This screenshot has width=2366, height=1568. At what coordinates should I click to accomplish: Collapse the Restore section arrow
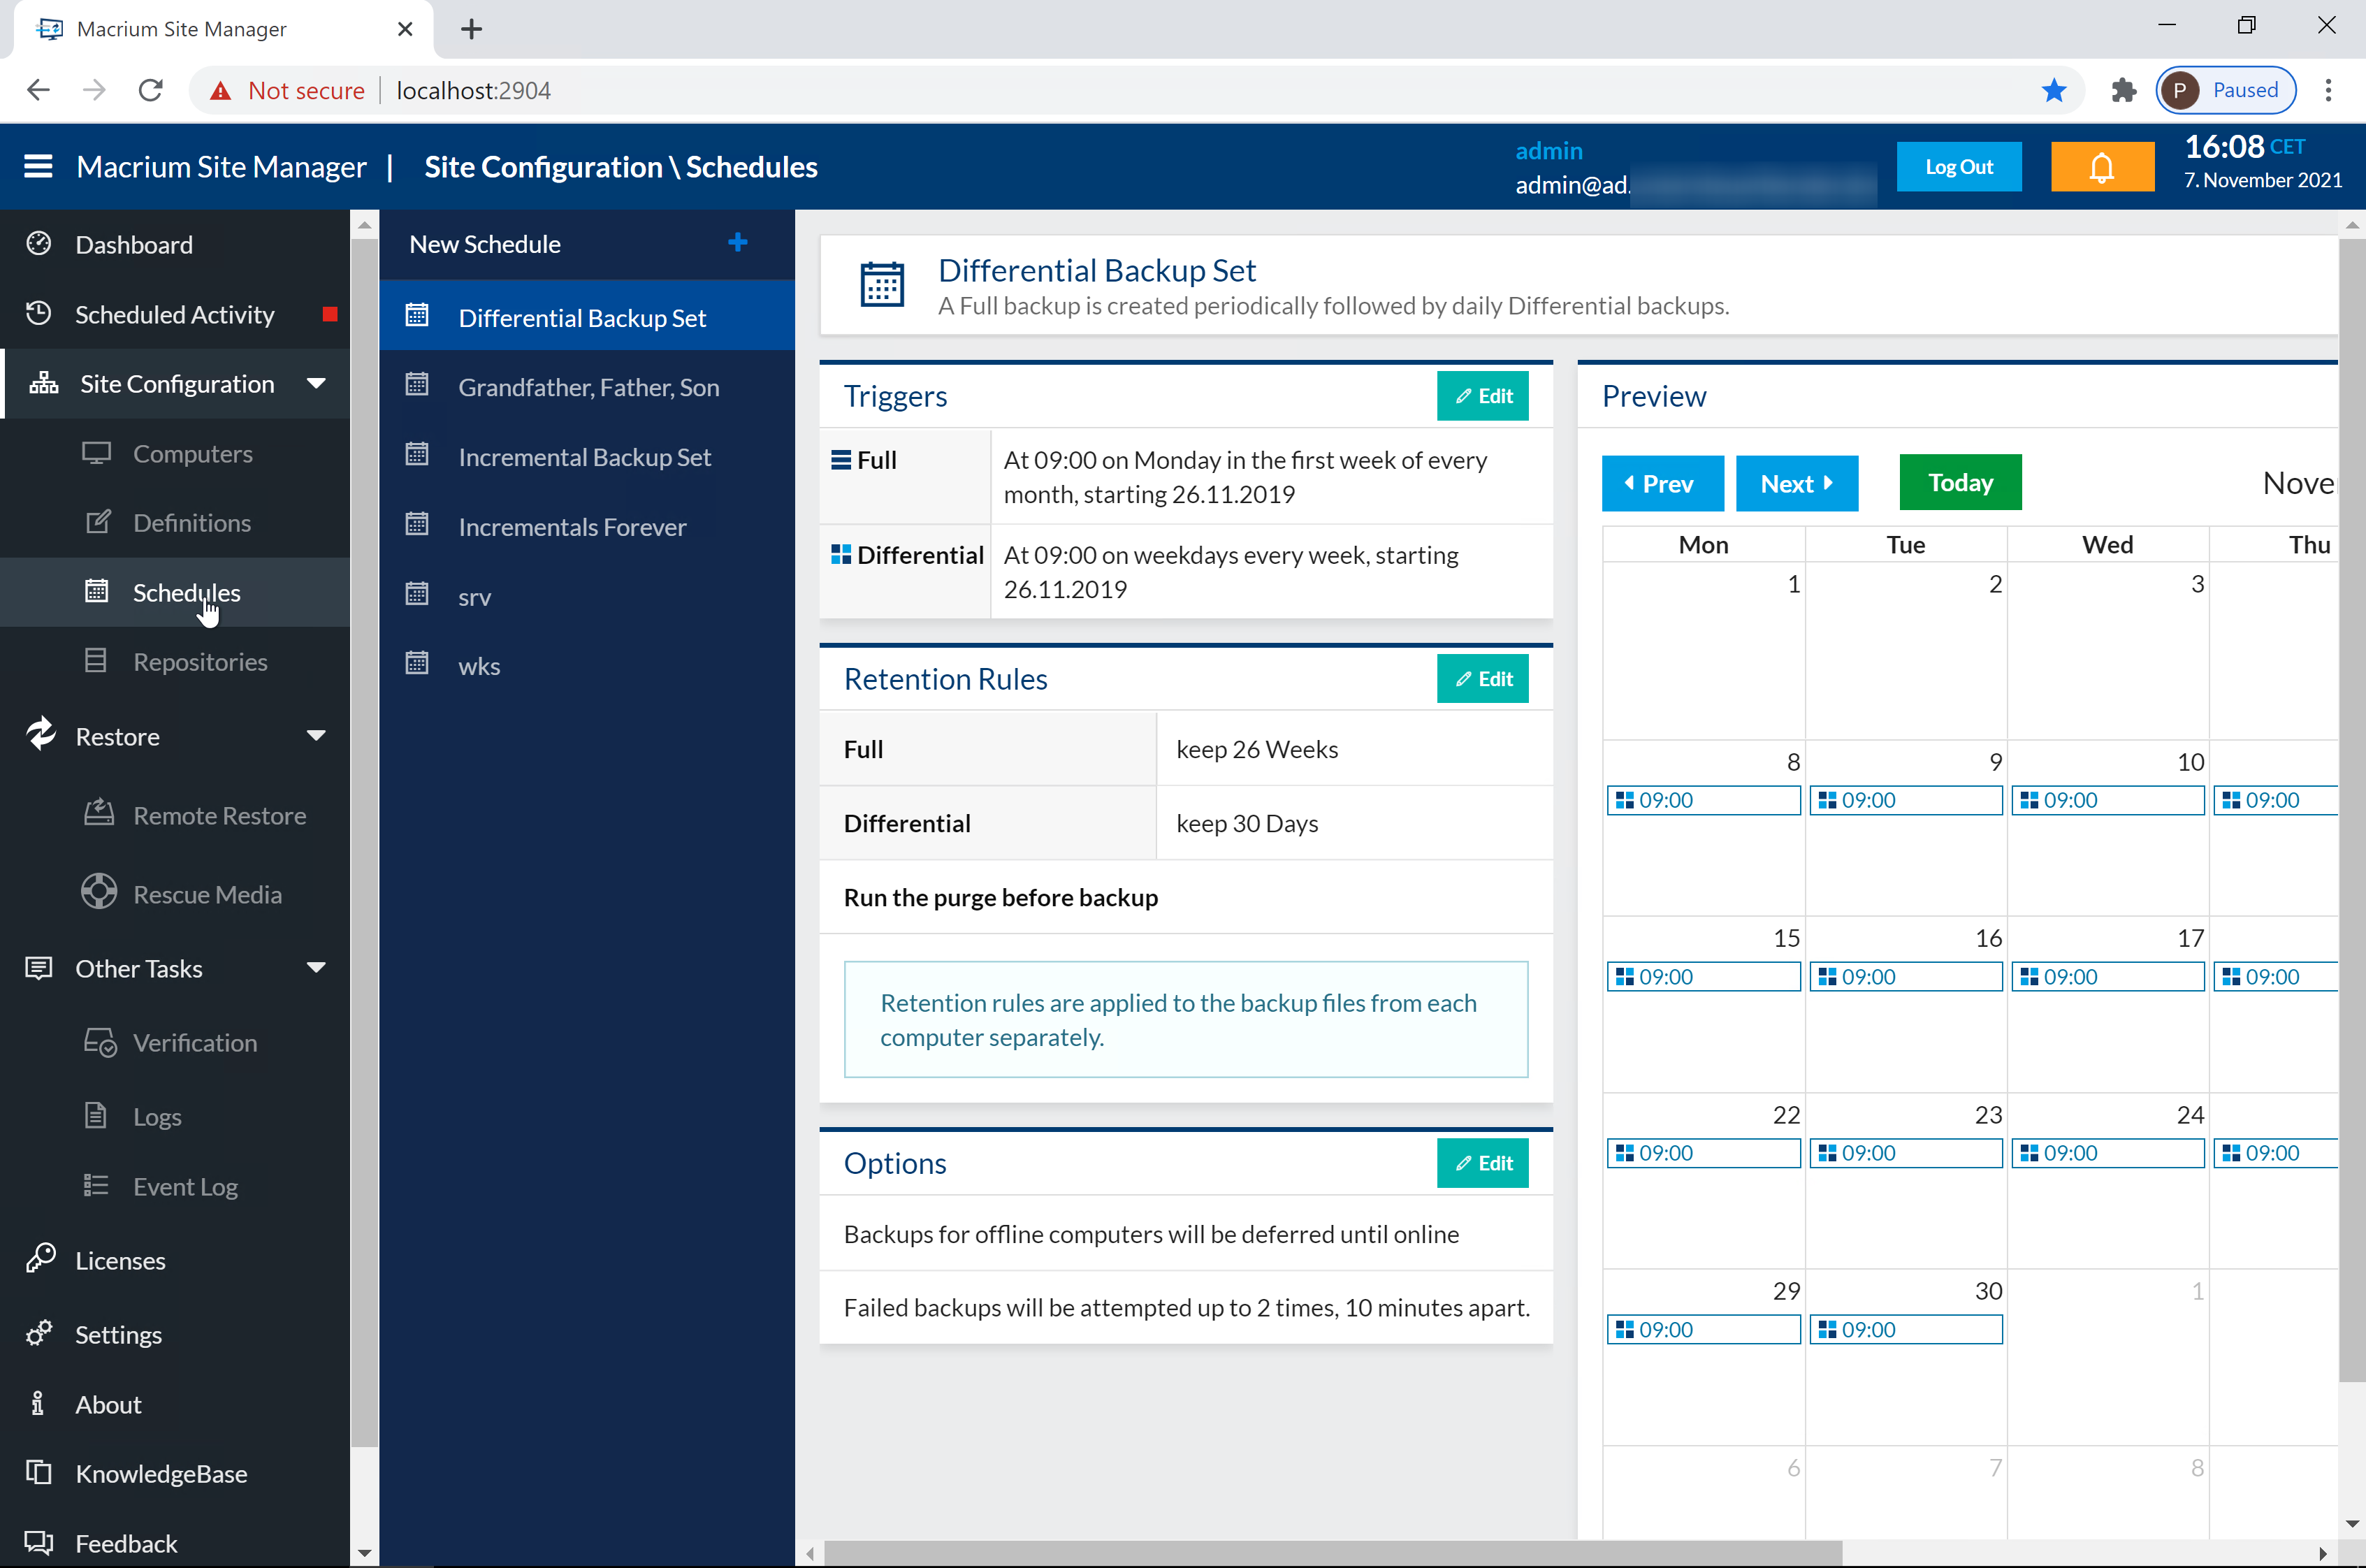pos(316,736)
